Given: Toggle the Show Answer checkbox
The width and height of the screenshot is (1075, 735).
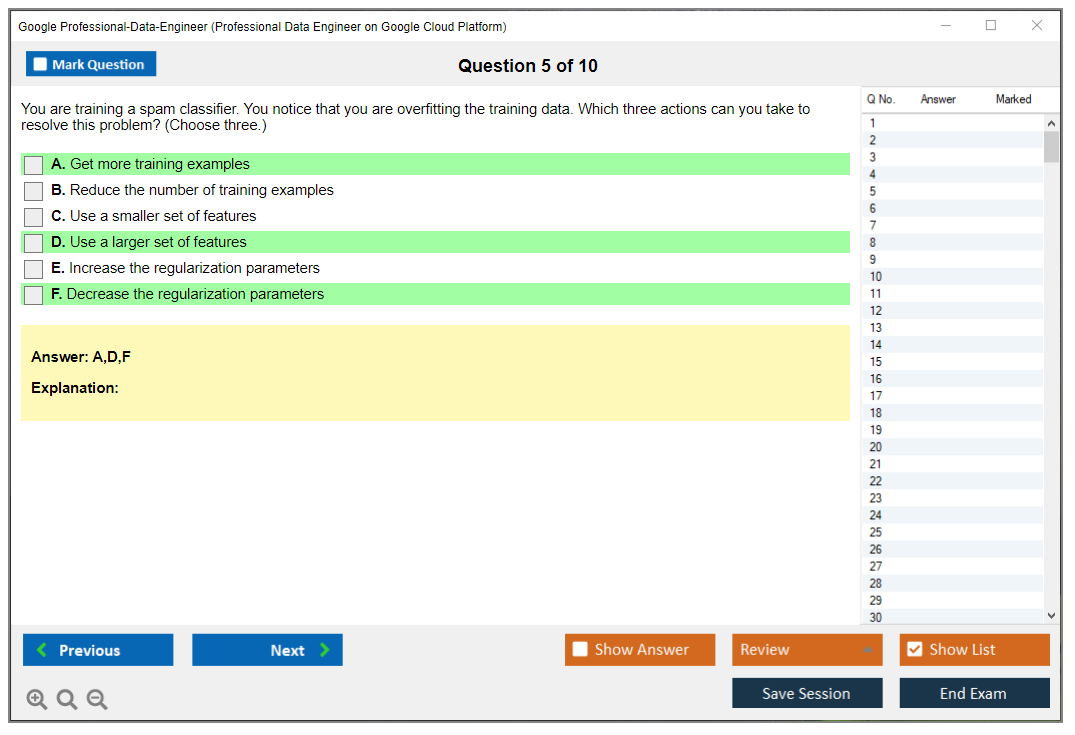Looking at the screenshot, I should coord(580,650).
